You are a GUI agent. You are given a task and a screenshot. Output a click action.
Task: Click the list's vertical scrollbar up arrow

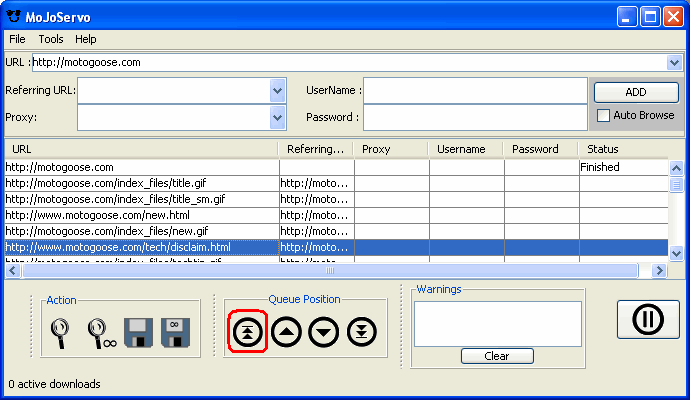(676, 168)
